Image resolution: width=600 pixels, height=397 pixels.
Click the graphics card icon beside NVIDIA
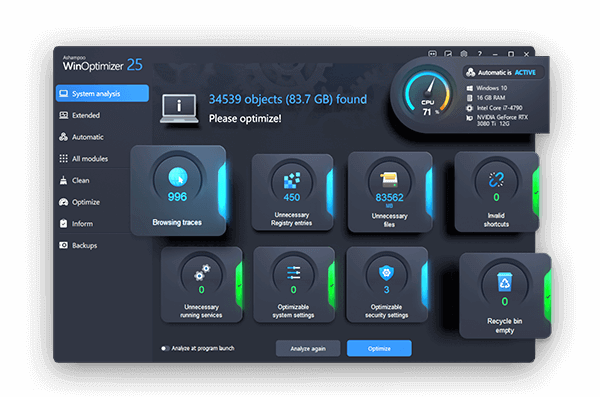[470, 118]
